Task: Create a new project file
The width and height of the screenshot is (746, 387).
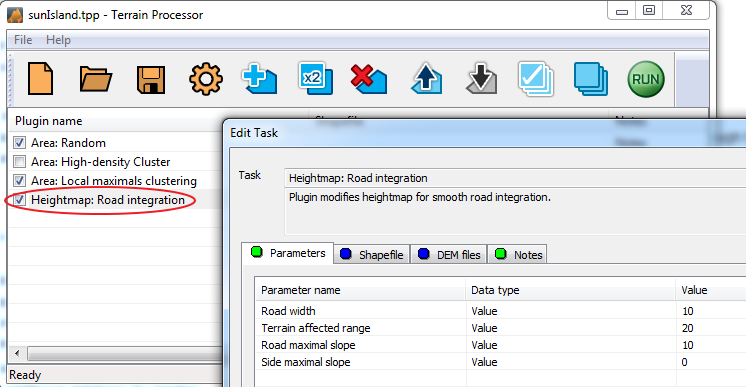Action: tap(40, 79)
